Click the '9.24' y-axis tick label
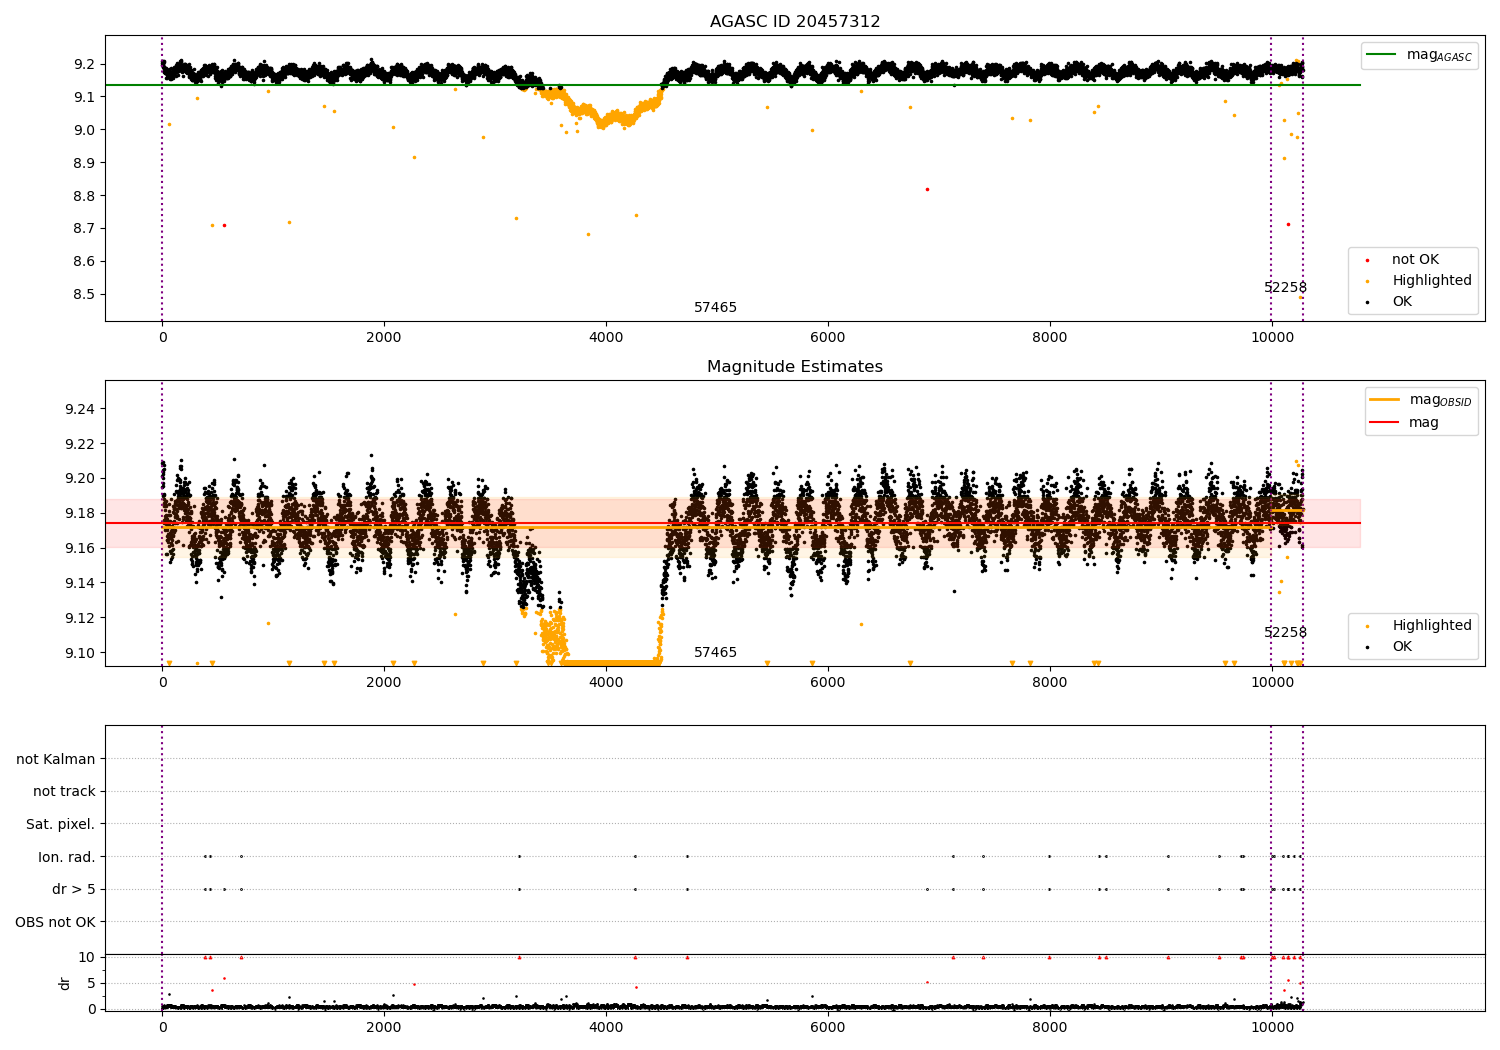 [x=80, y=410]
